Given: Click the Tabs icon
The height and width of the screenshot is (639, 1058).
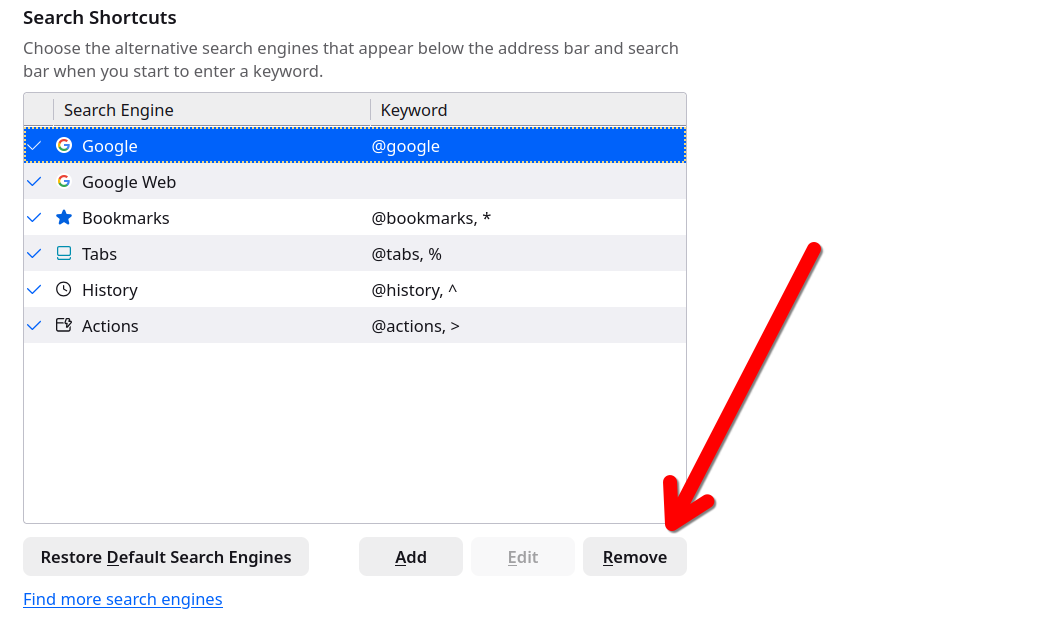Looking at the screenshot, I should pyautogui.click(x=64, y=254).
